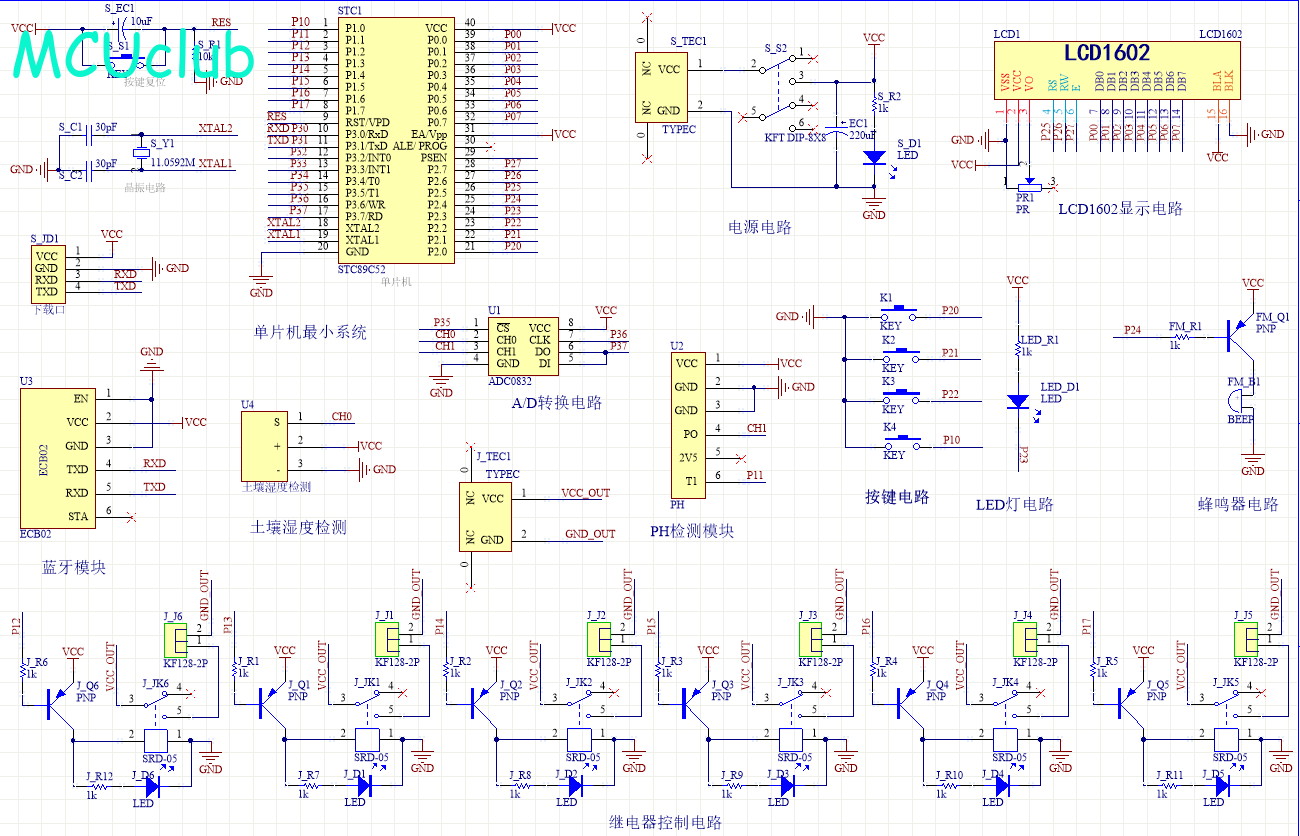Select the STC89C52 microcontroller chip
The width and height of the screenshot is (1300, 836).
(395, 140)
